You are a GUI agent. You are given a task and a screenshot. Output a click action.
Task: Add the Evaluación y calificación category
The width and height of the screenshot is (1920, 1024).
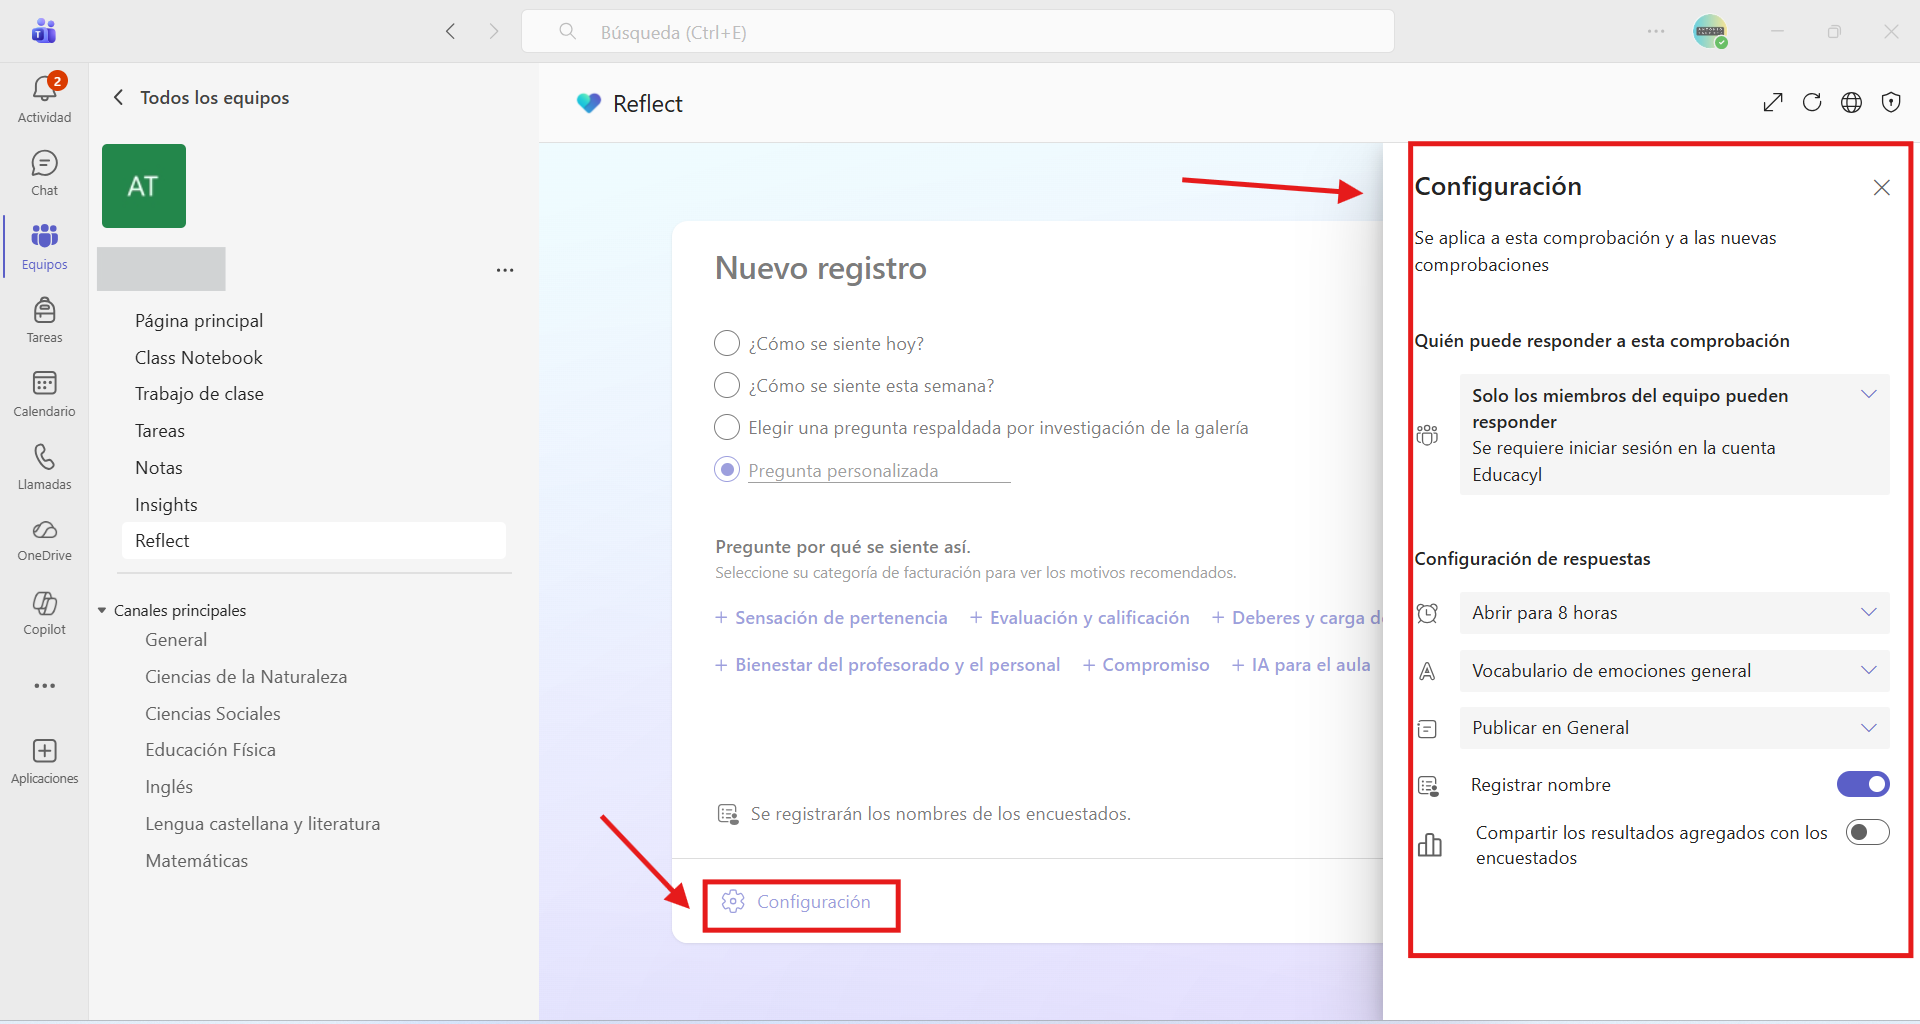[x=1080, y=618]
